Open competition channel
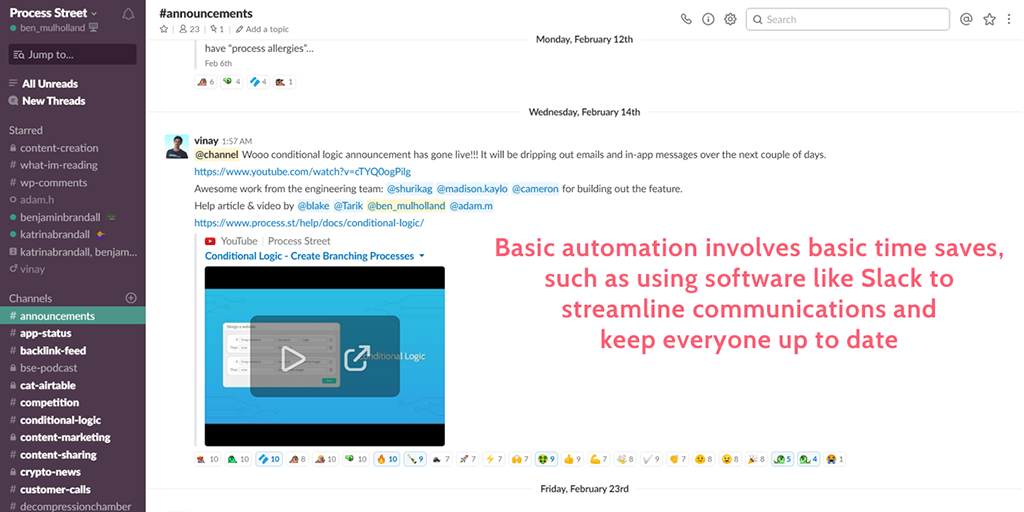The width and height of the screenshot is (1024, 512). pos(49,402)
